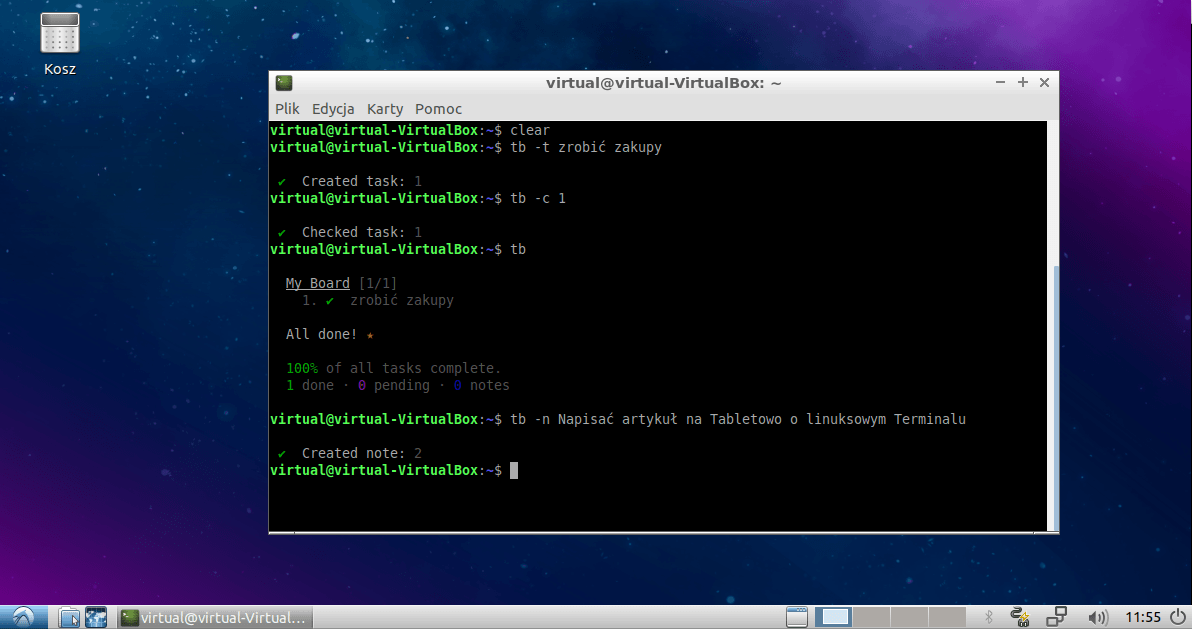
Task: Switch to the fourth workspace in pager
Action: pyautogui.click(x=946, y=617)
